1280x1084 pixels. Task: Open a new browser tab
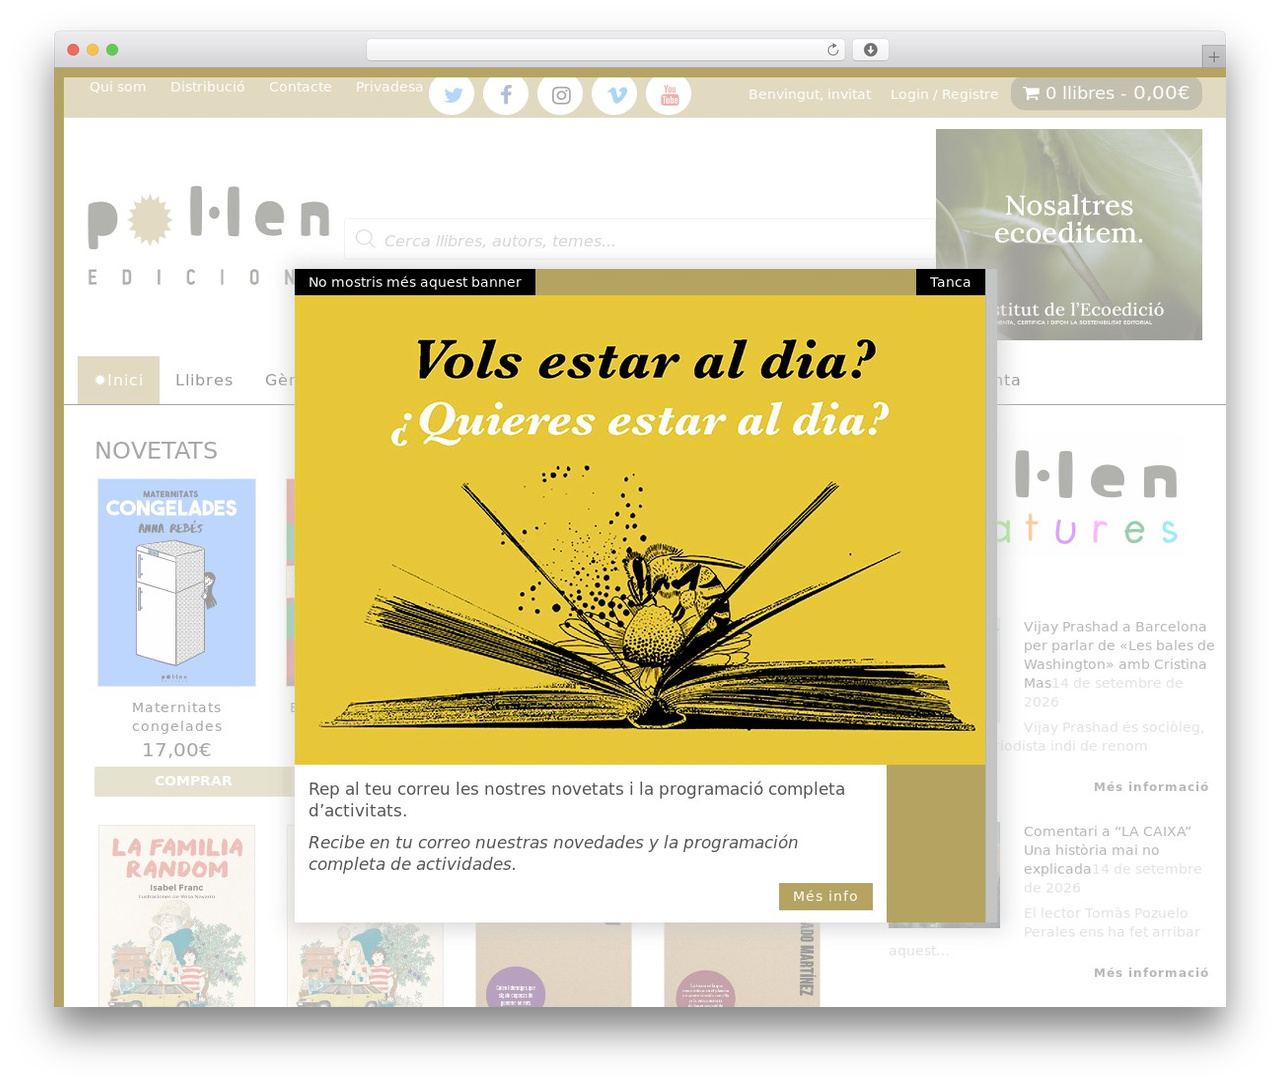(1213, 57)
